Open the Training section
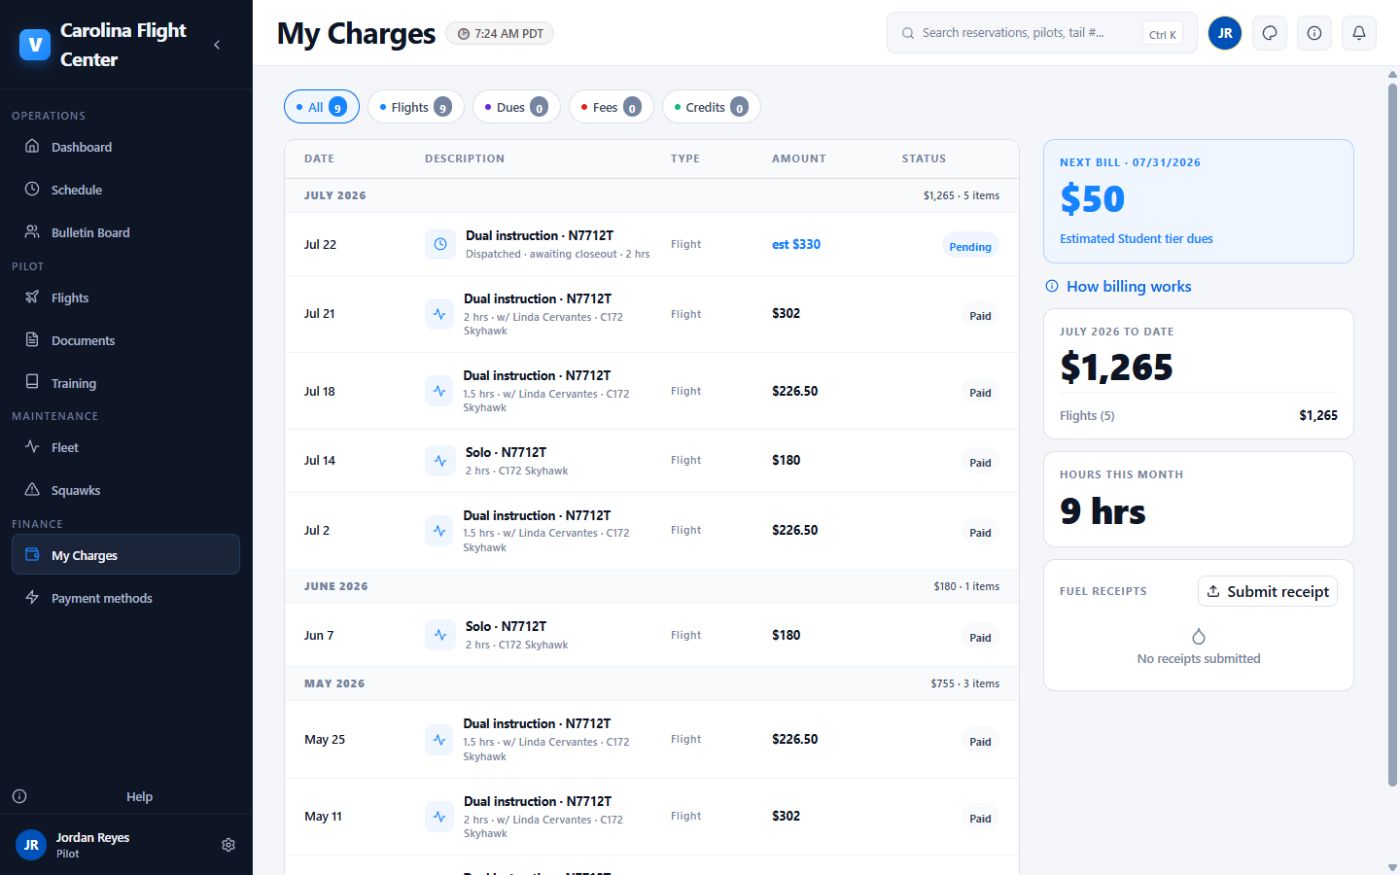The height and width of the screenshot is (875, 1400). (126, 384)
